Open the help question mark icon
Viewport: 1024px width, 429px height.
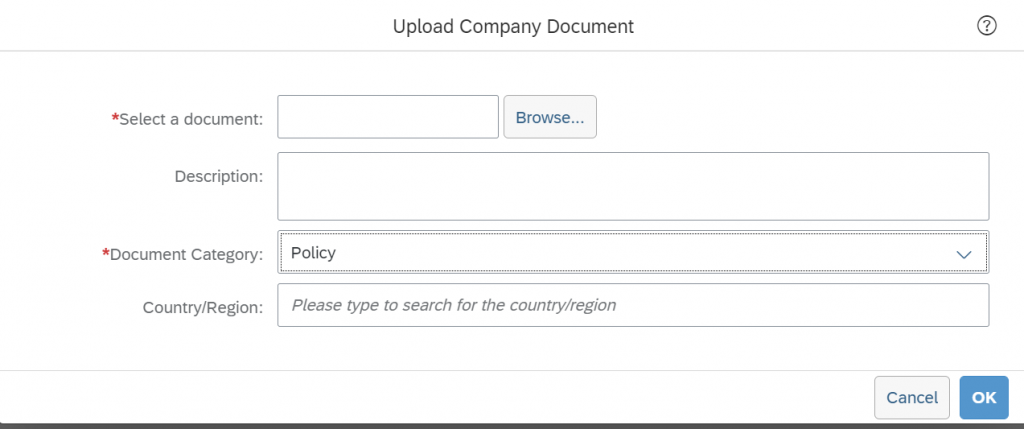[986, 26]
